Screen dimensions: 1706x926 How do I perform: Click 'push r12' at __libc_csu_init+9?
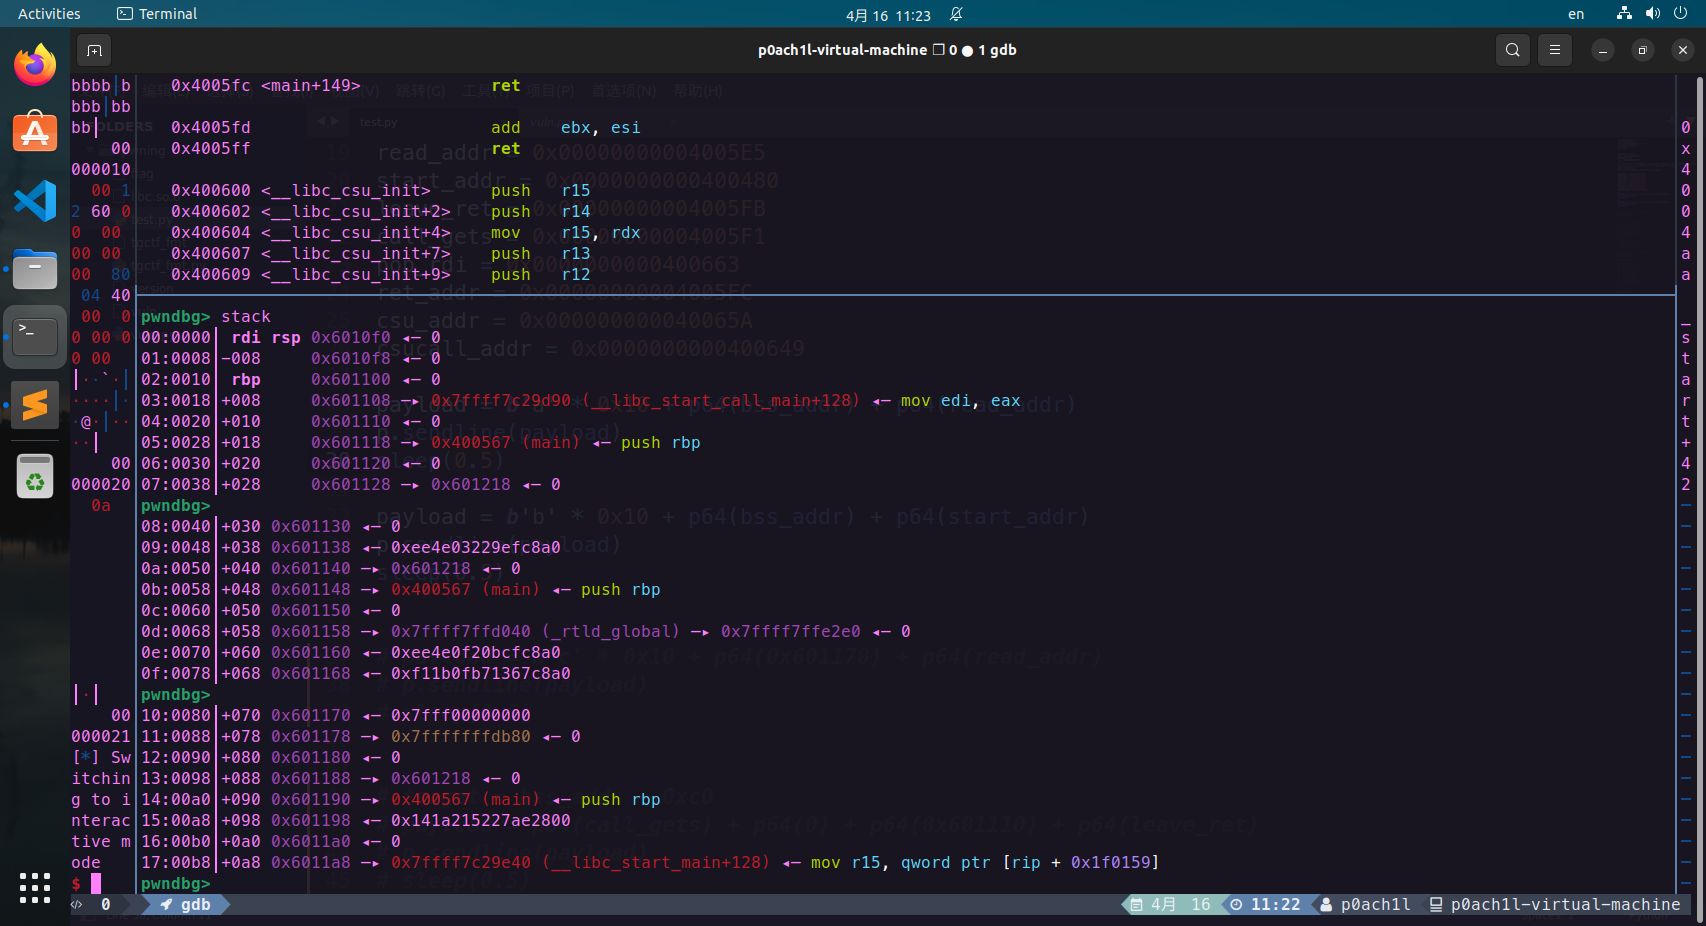(x=540, y=274)
